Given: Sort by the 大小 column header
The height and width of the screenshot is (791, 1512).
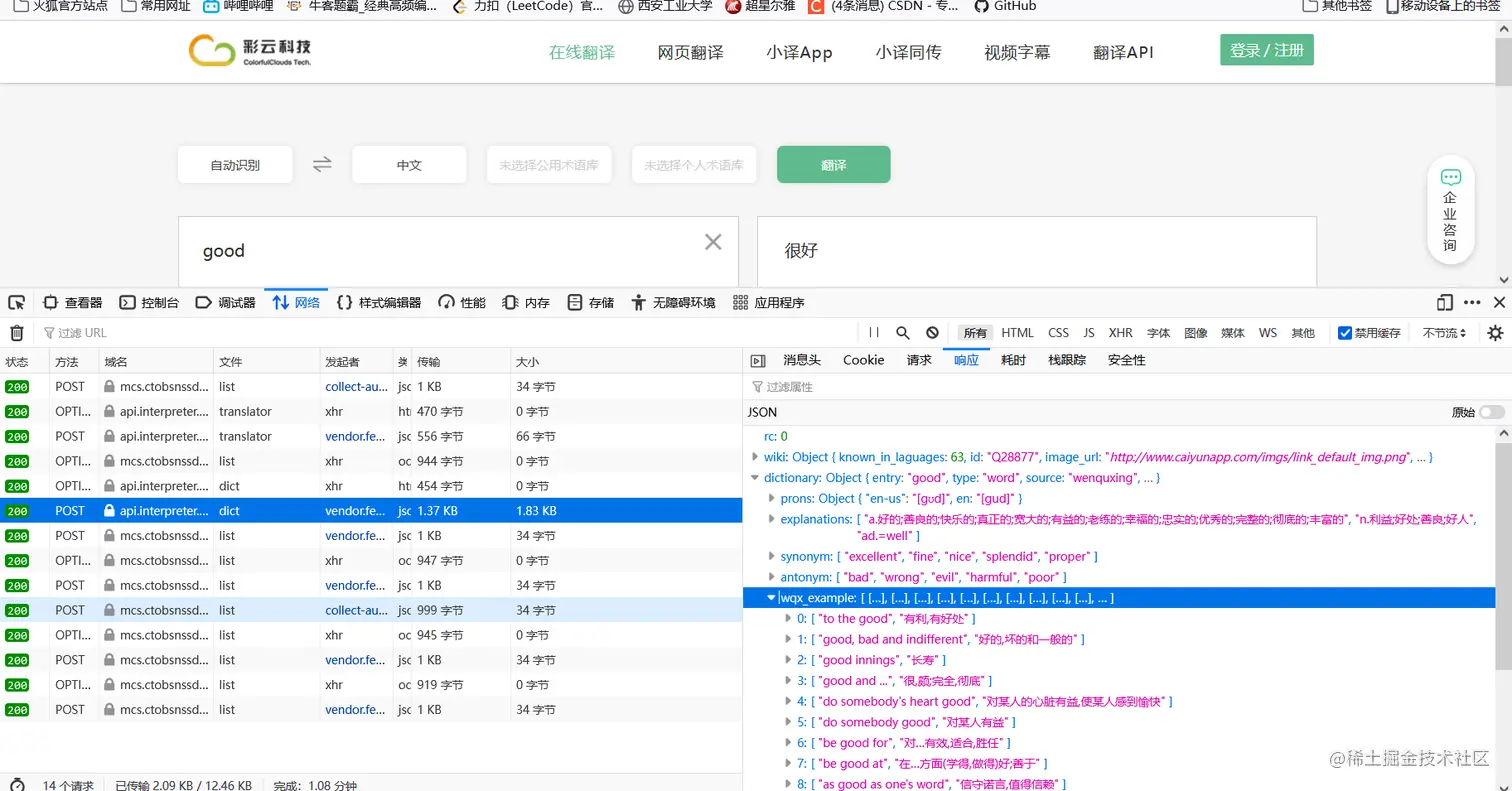Looking at the screenshot, I should click(x=626, y=361).
